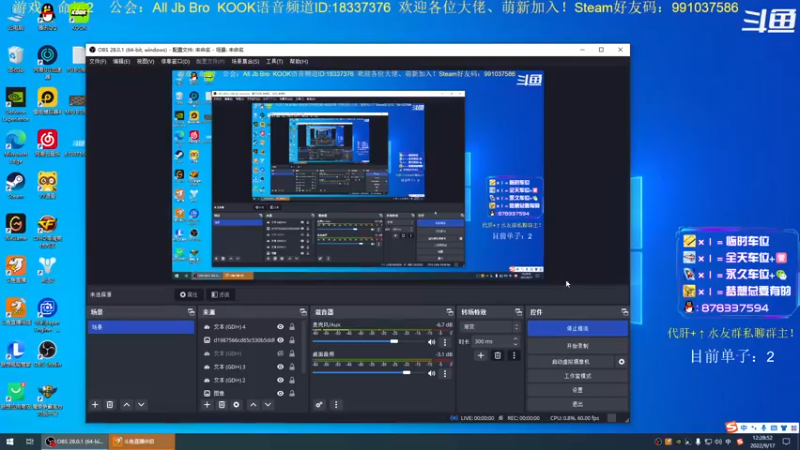Open the Recycle Bin desktop icon
800x450 pixels.
(x=15, y=59)
